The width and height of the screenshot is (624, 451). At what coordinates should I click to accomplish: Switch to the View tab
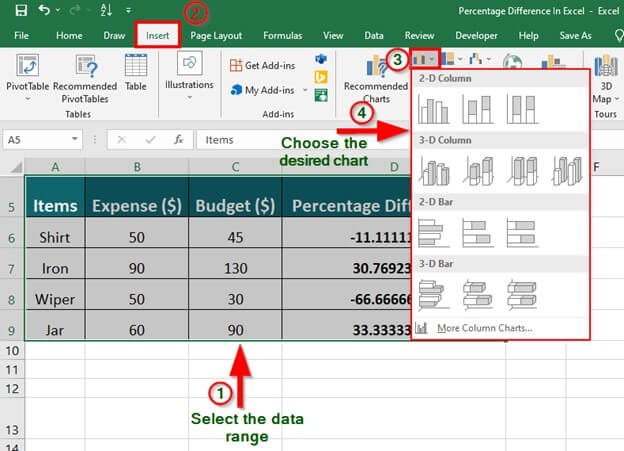click(x=333, y=36)
